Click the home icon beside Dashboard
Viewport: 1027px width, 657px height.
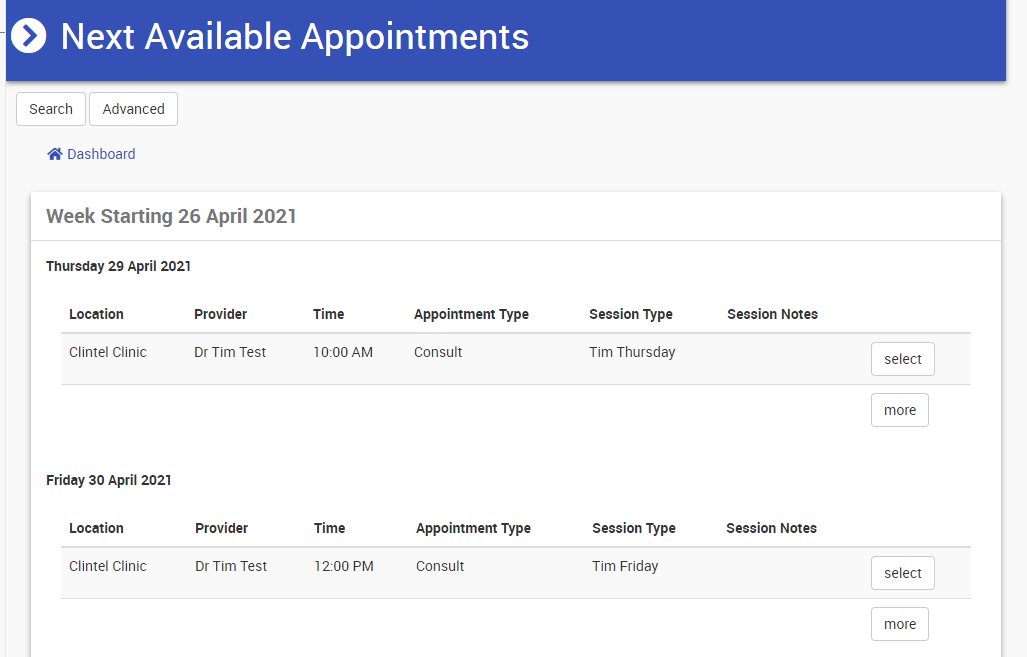tap(55, 154)
